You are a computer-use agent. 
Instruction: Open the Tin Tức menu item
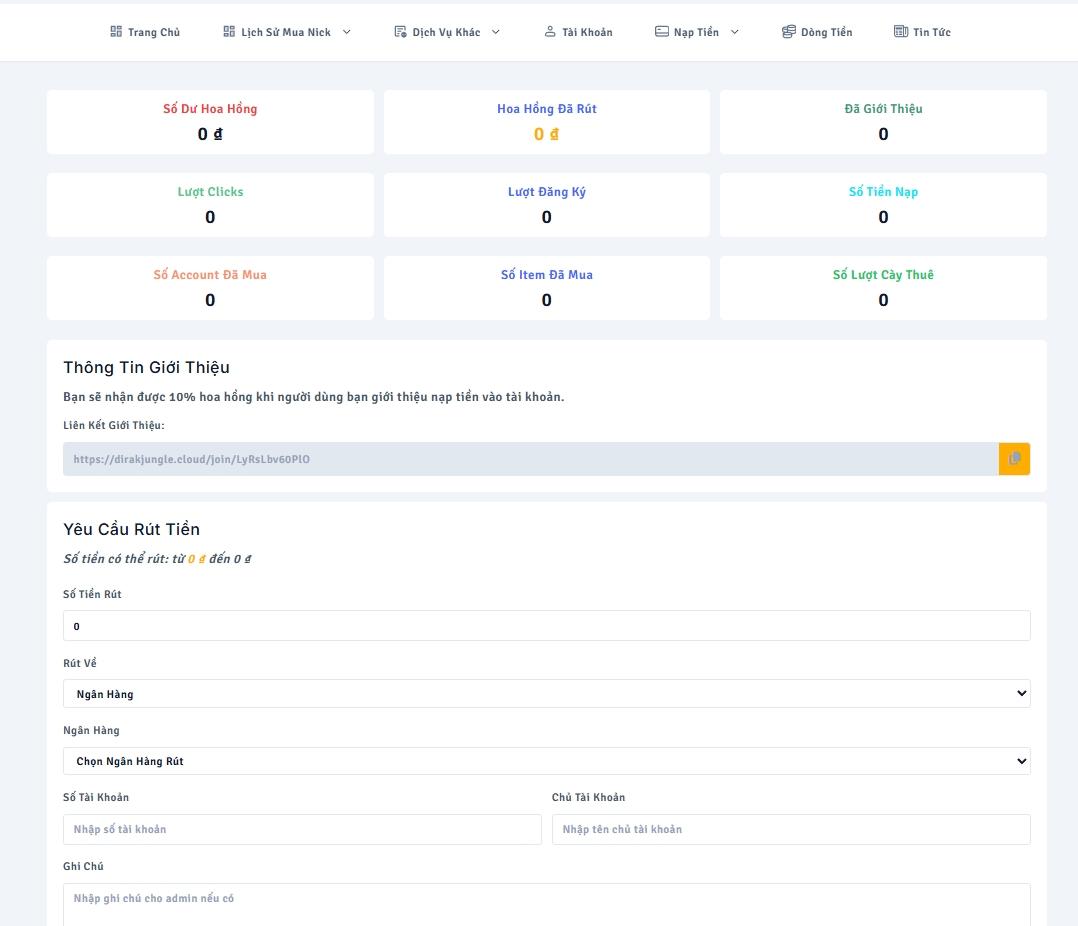coord(931,32)
